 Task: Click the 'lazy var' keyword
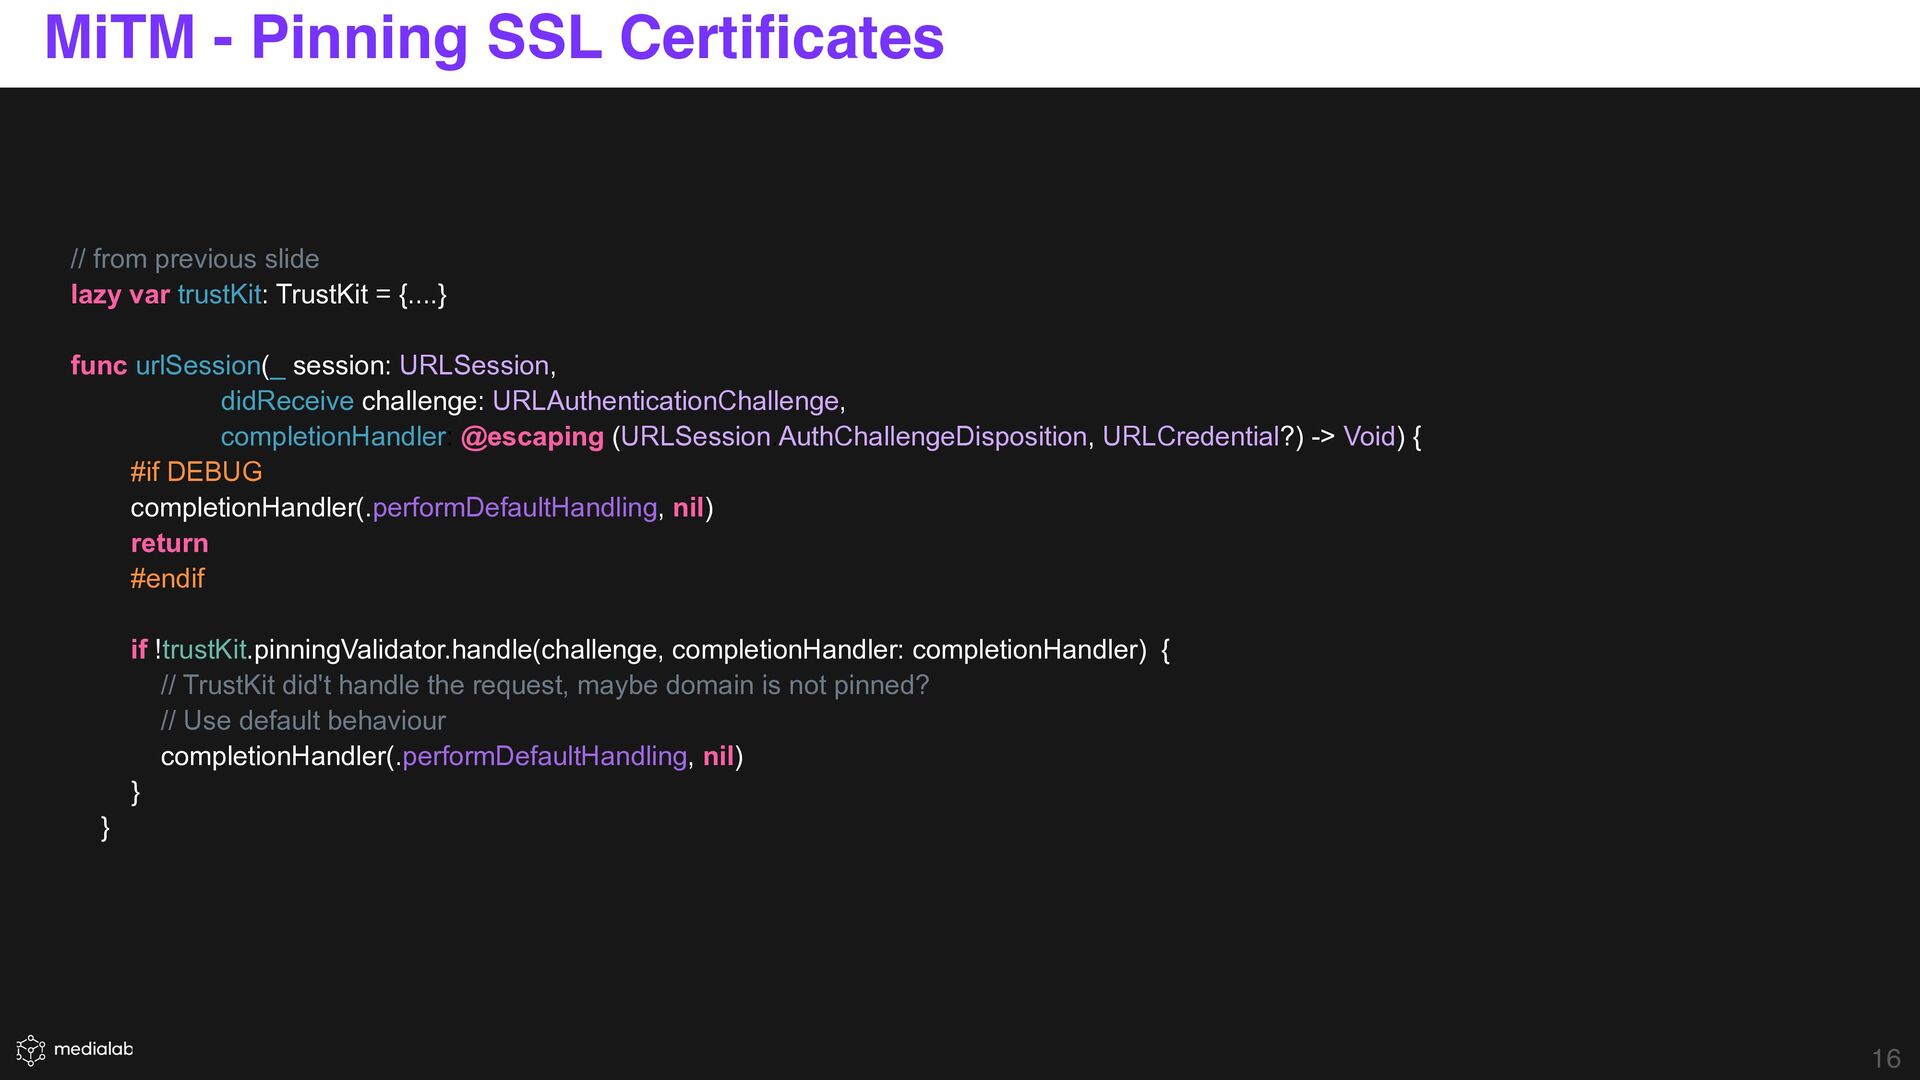120,295
